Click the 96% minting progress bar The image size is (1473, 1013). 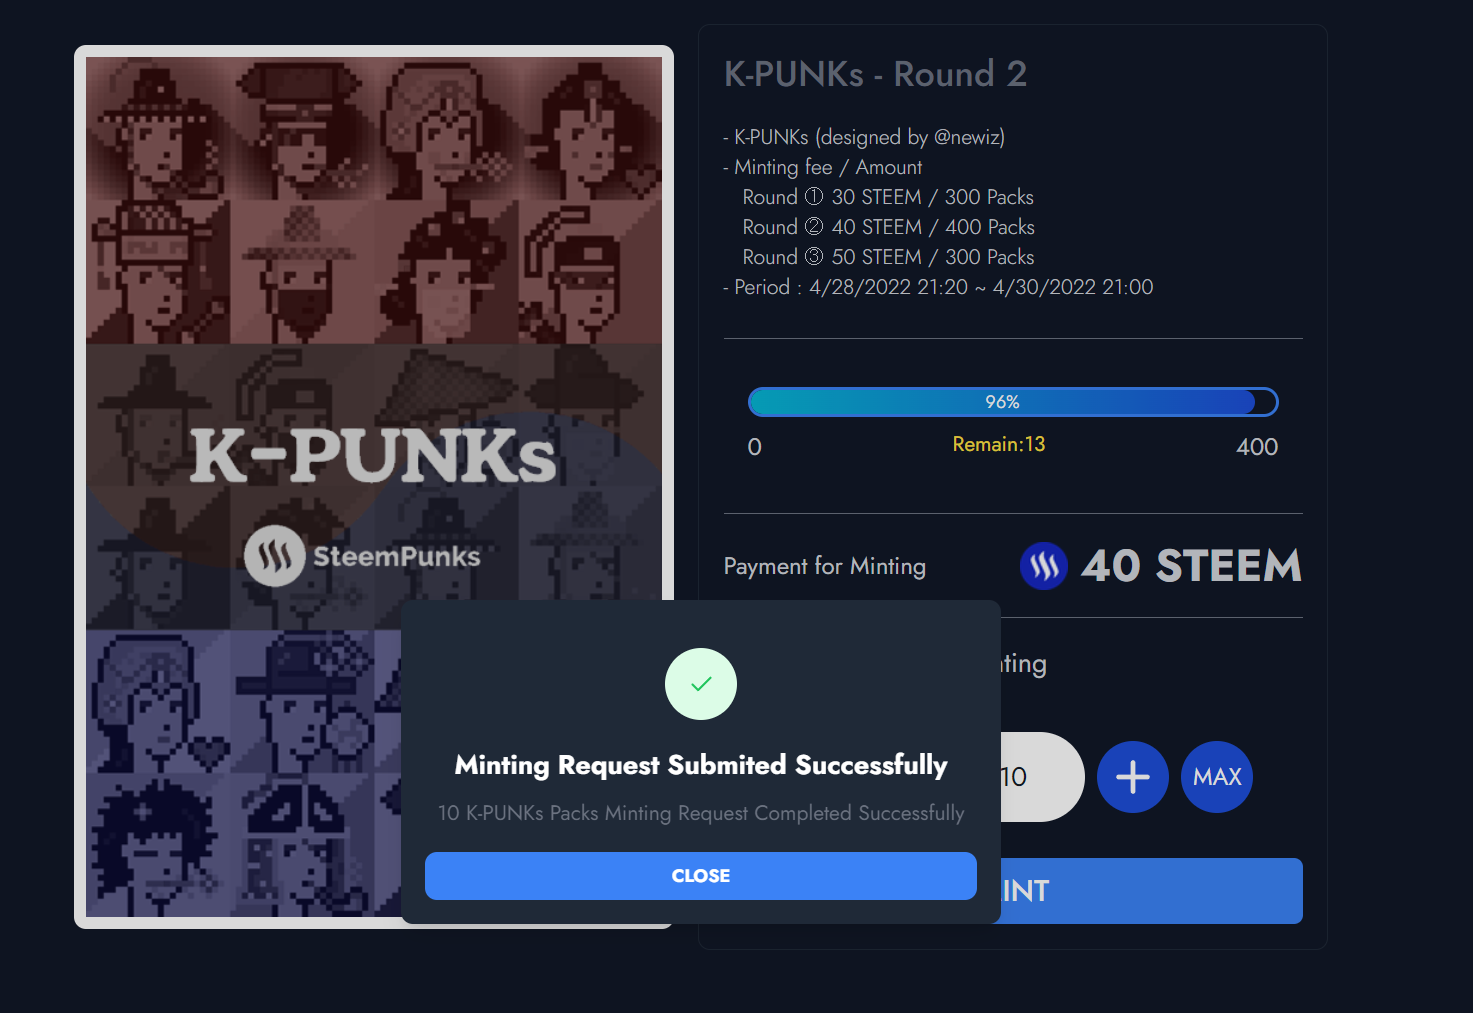coord(1013,402)
